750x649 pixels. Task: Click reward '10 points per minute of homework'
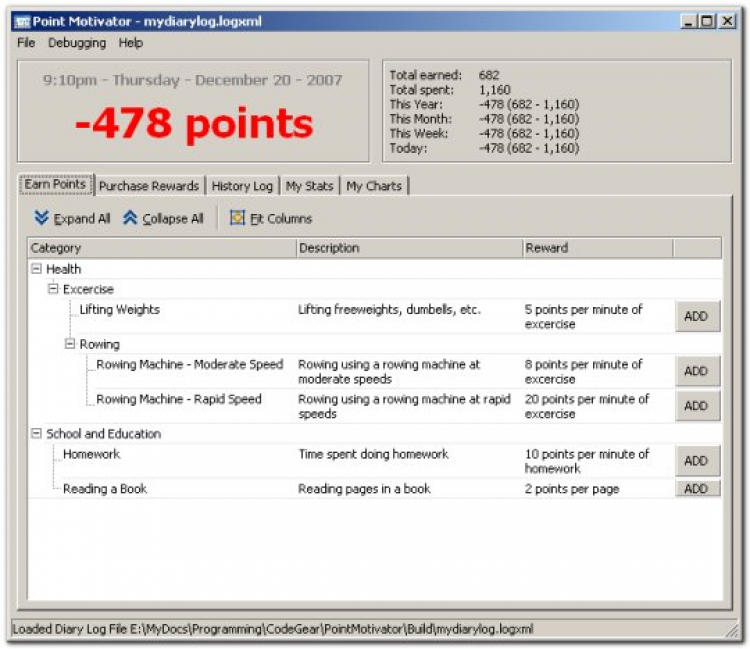[x=587, y=461]
